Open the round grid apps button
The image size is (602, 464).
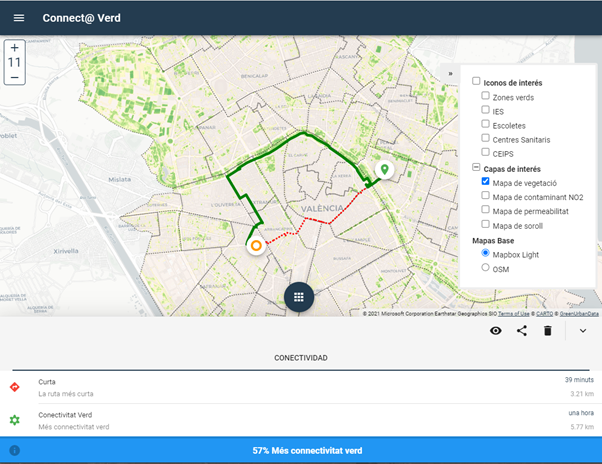[300, 297]
